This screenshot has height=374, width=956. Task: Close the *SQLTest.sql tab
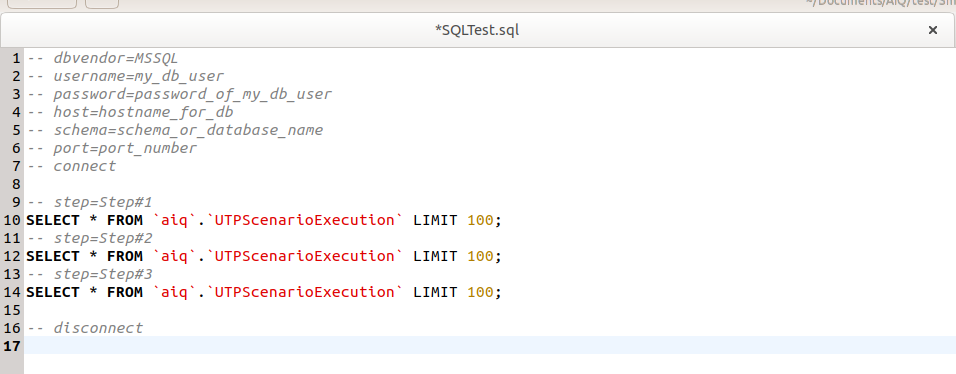click(x=932, y=30)
